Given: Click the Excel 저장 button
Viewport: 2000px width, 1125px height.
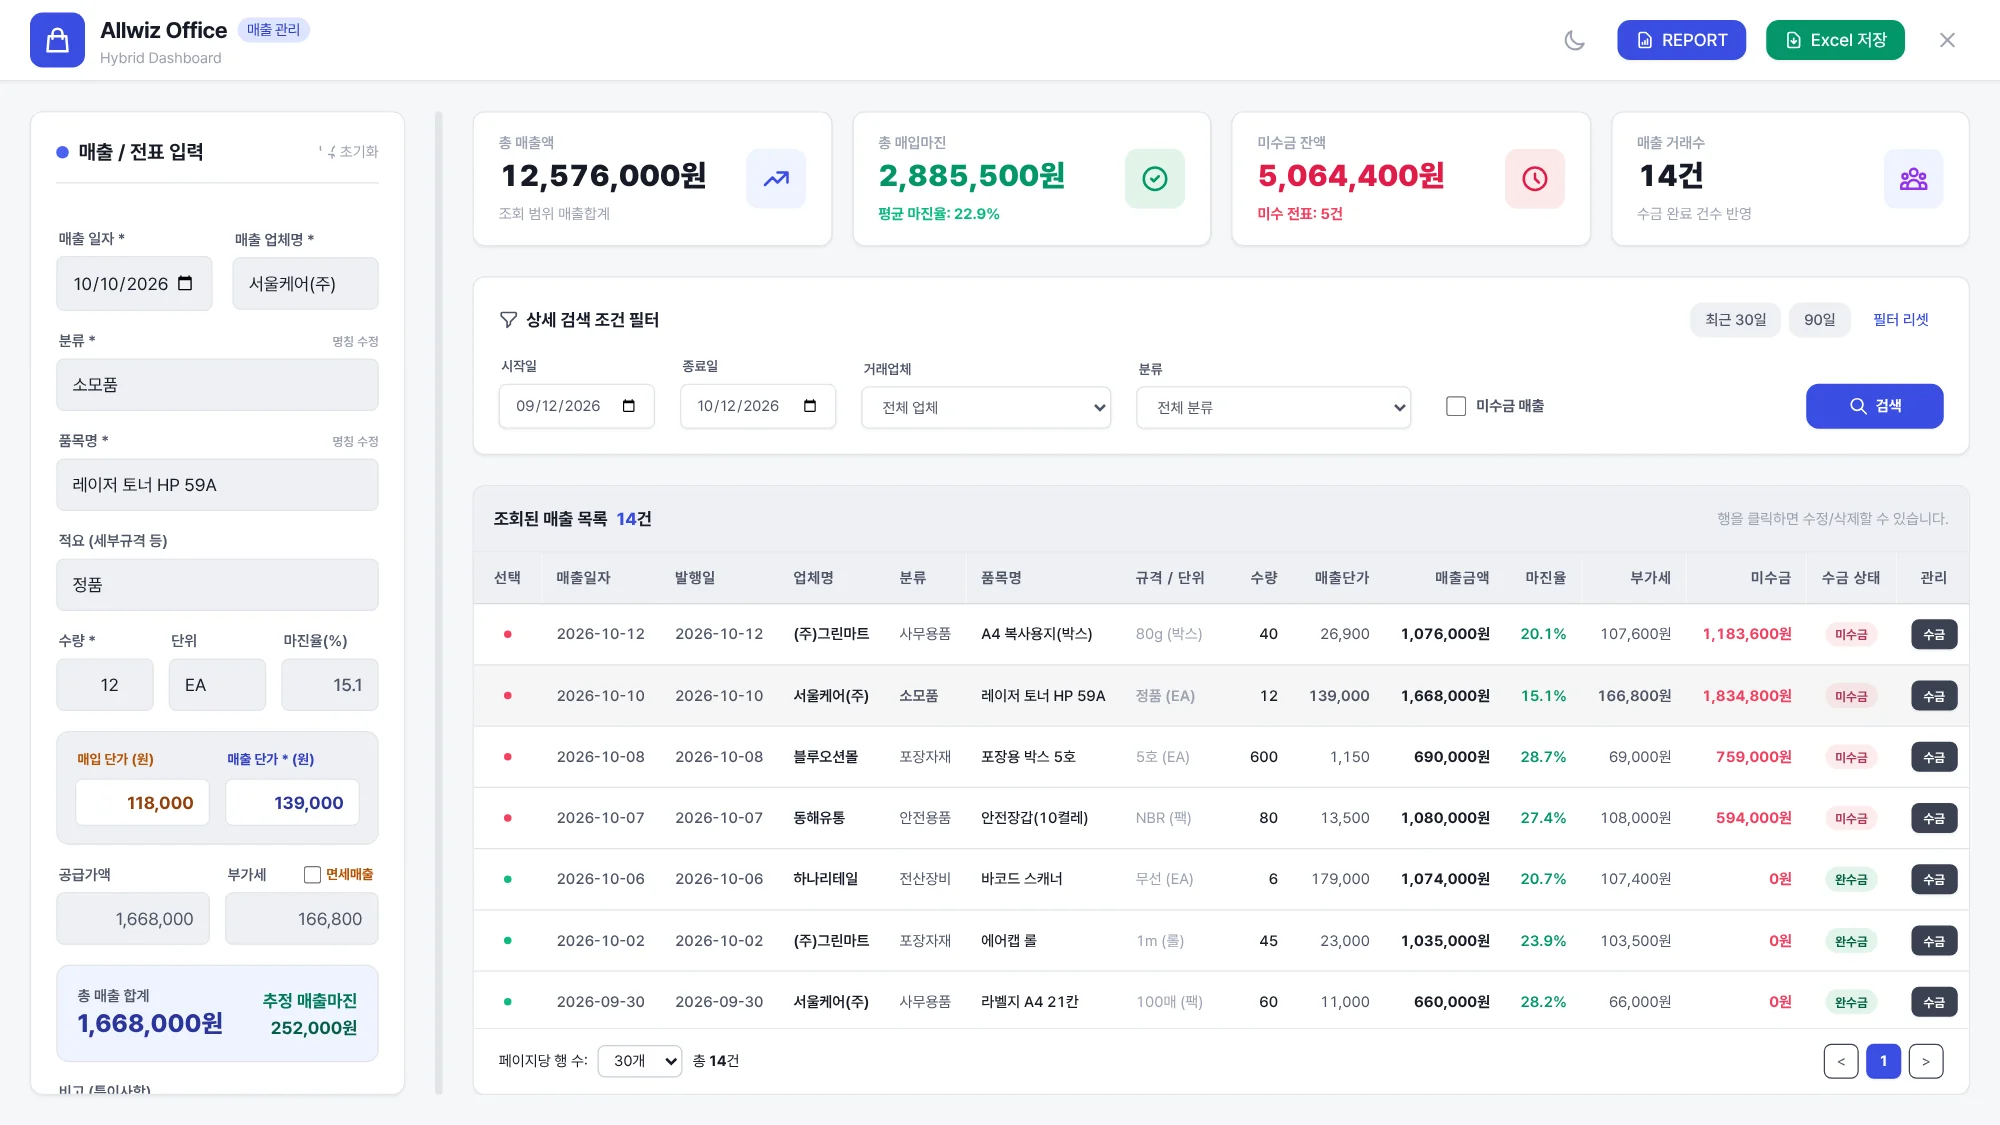Looking at the screenshot, I should 1835,40.
